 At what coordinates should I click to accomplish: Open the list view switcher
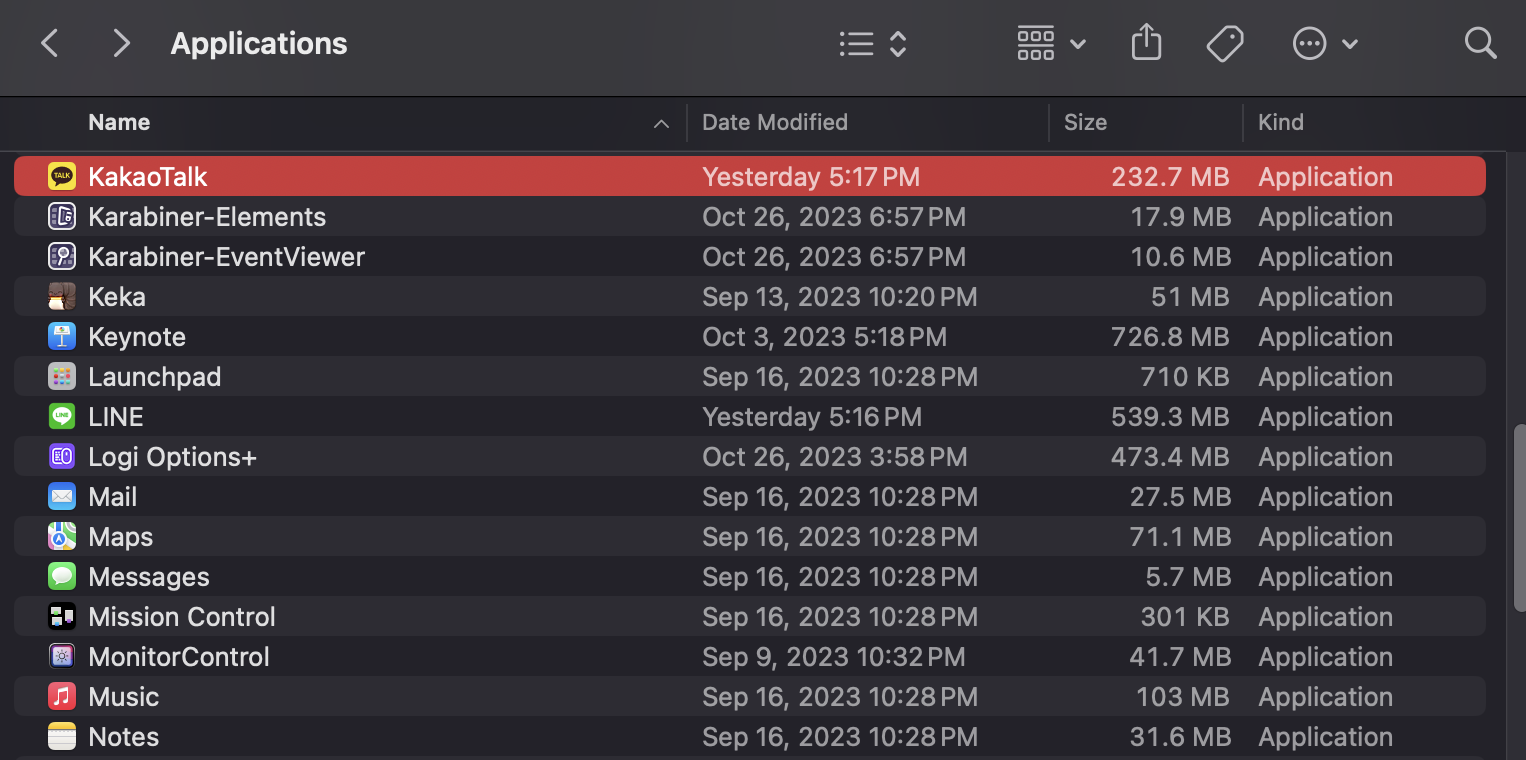coord(873,43)
